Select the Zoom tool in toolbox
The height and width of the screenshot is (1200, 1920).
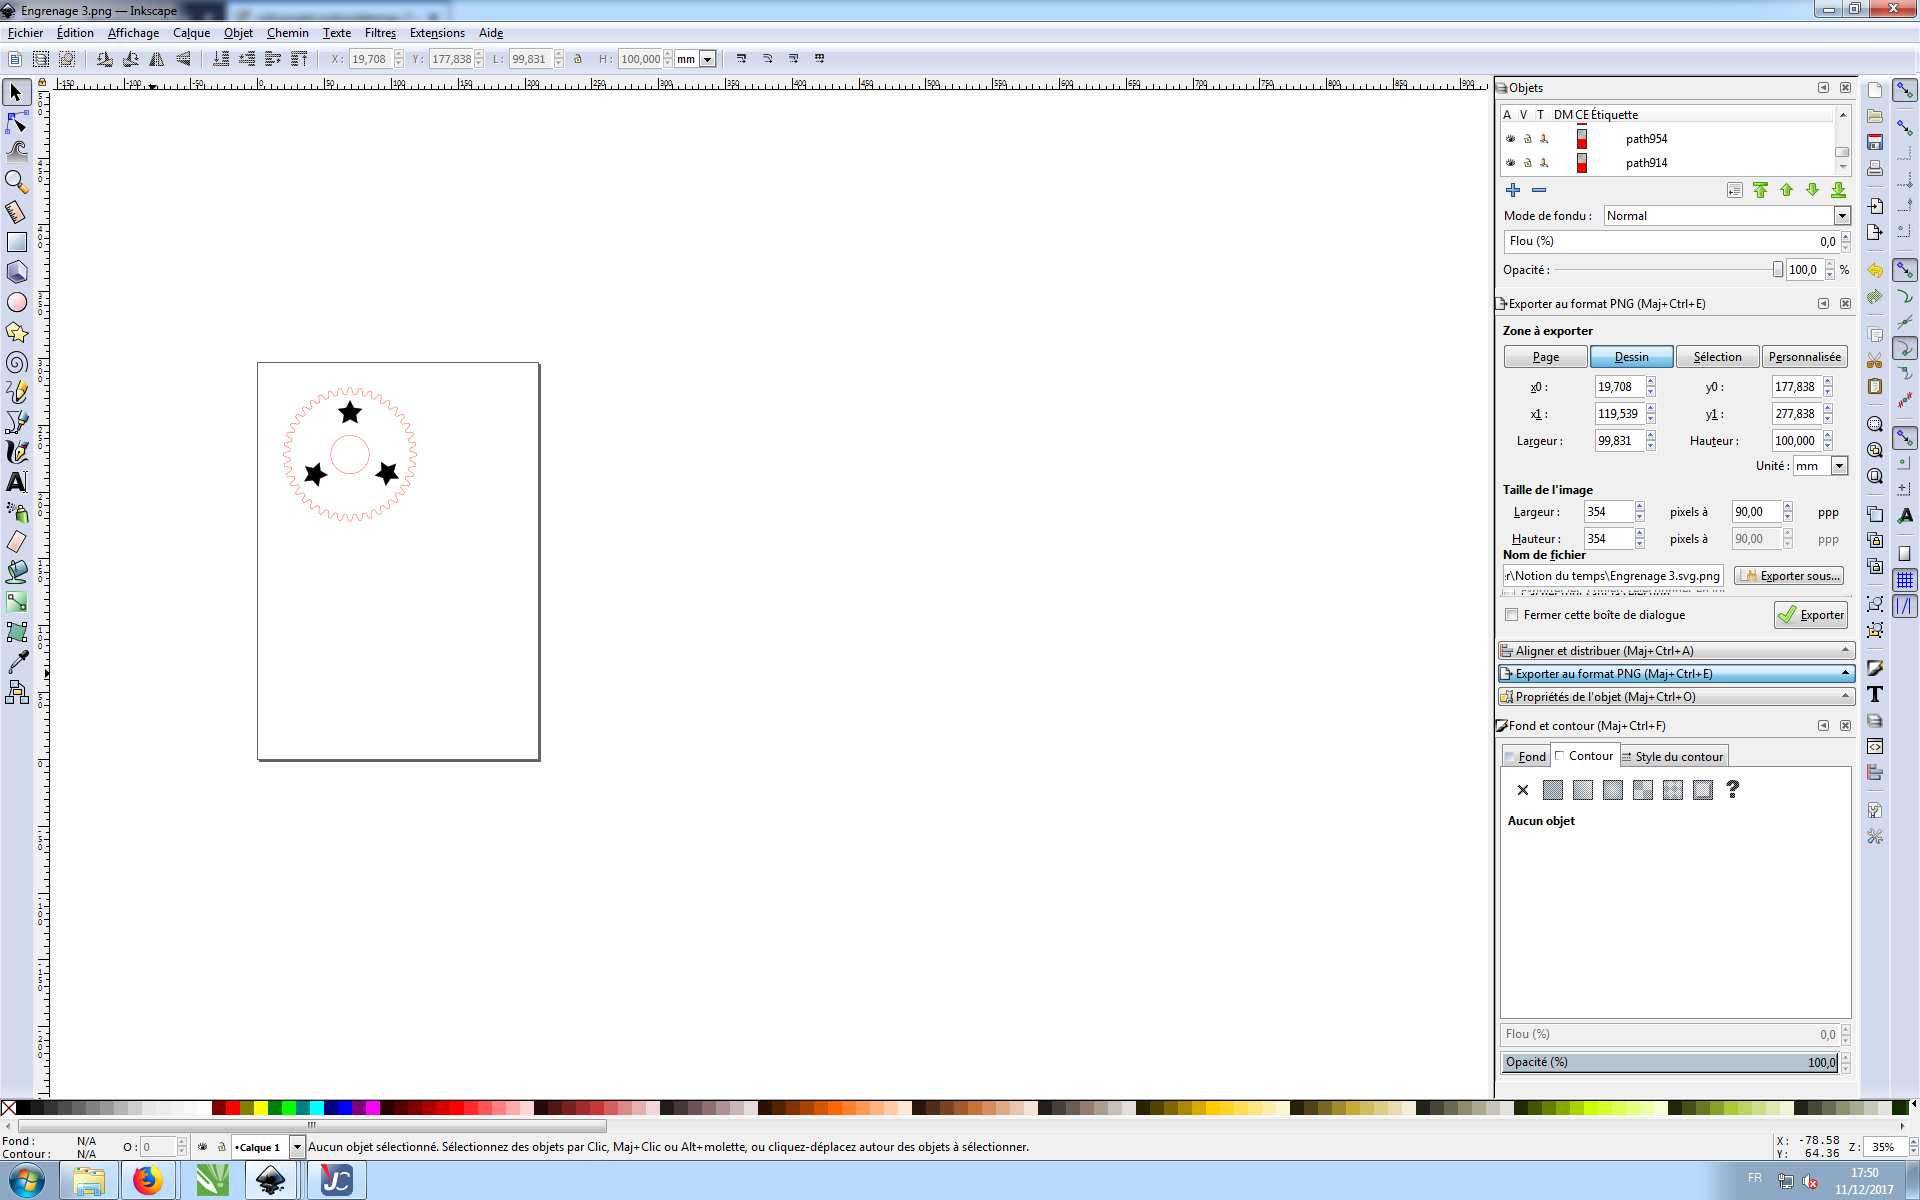(17, 182)
